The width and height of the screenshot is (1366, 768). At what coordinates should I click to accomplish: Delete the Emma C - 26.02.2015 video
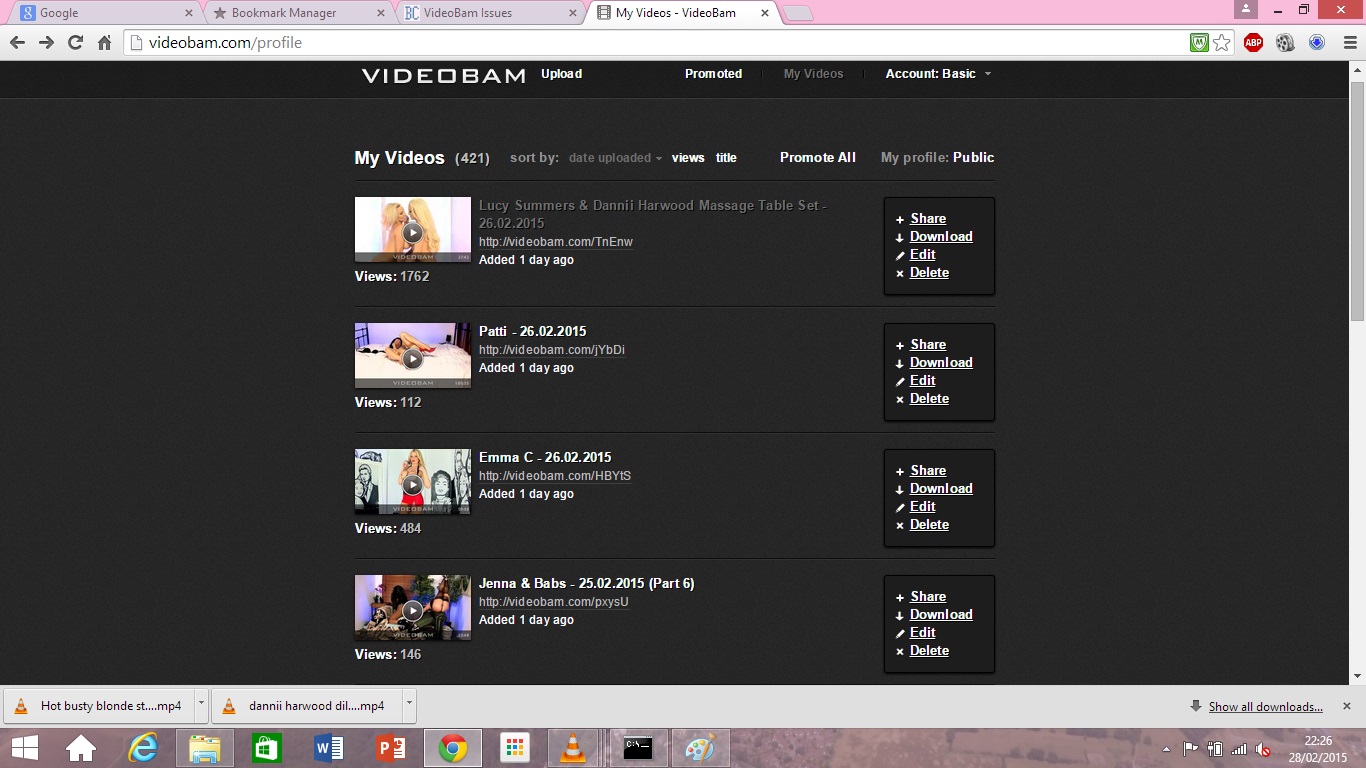tap(929, 525)
